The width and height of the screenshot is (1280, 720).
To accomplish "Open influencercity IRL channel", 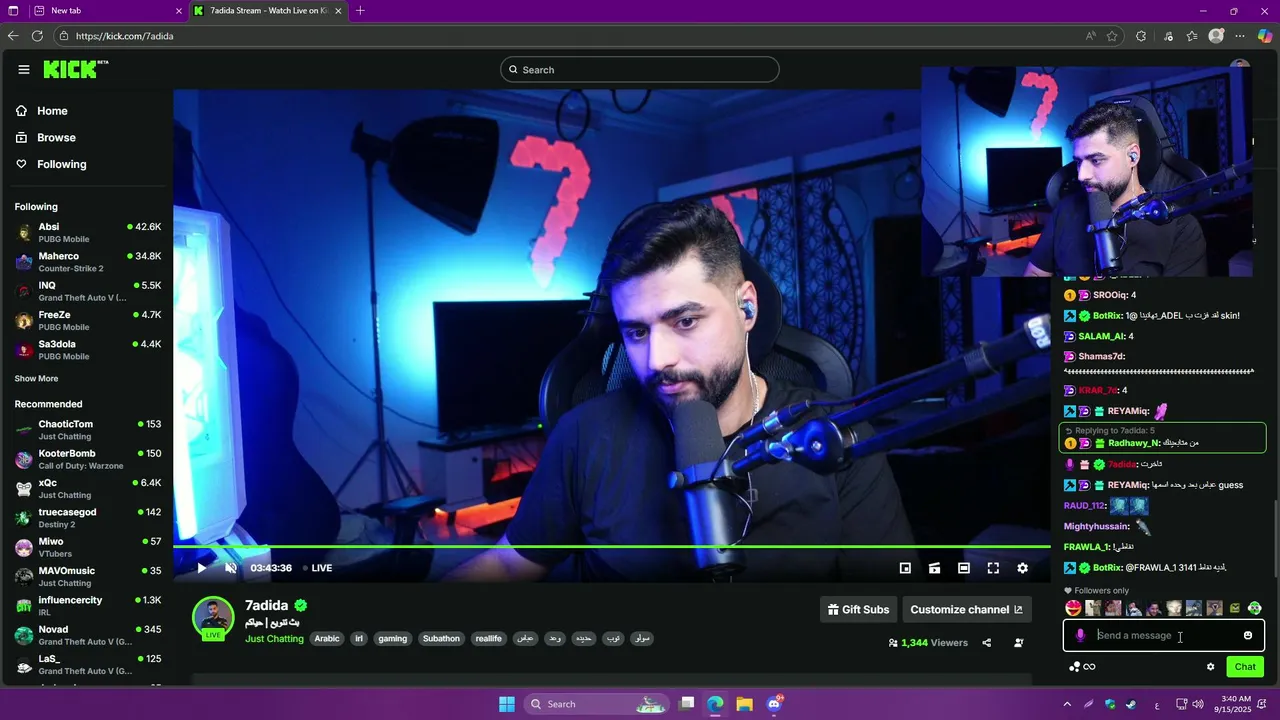I will [88, 606].
